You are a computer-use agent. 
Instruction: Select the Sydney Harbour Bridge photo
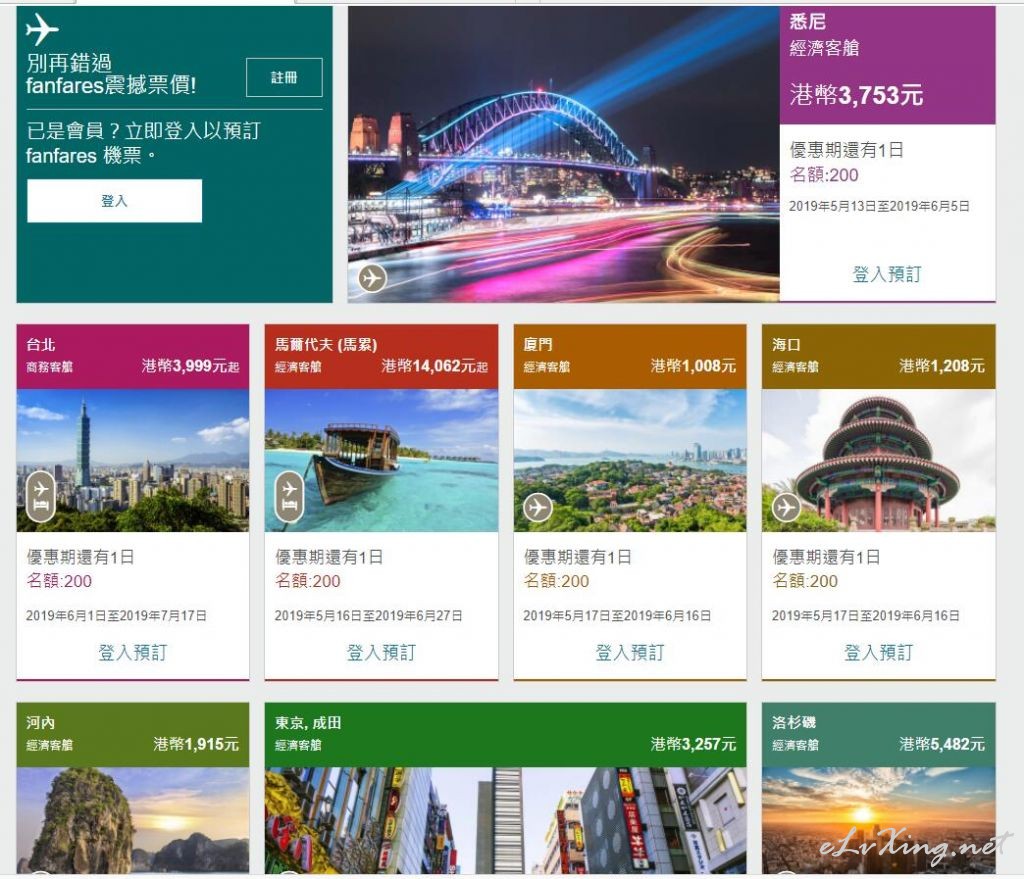[x=564, y=154]
